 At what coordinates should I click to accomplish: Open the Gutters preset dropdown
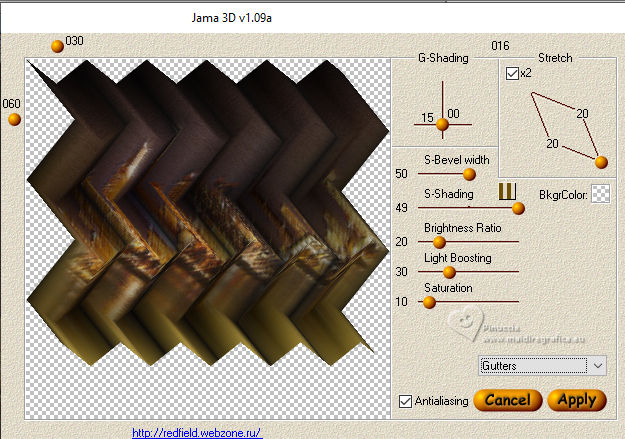[542, 366]
